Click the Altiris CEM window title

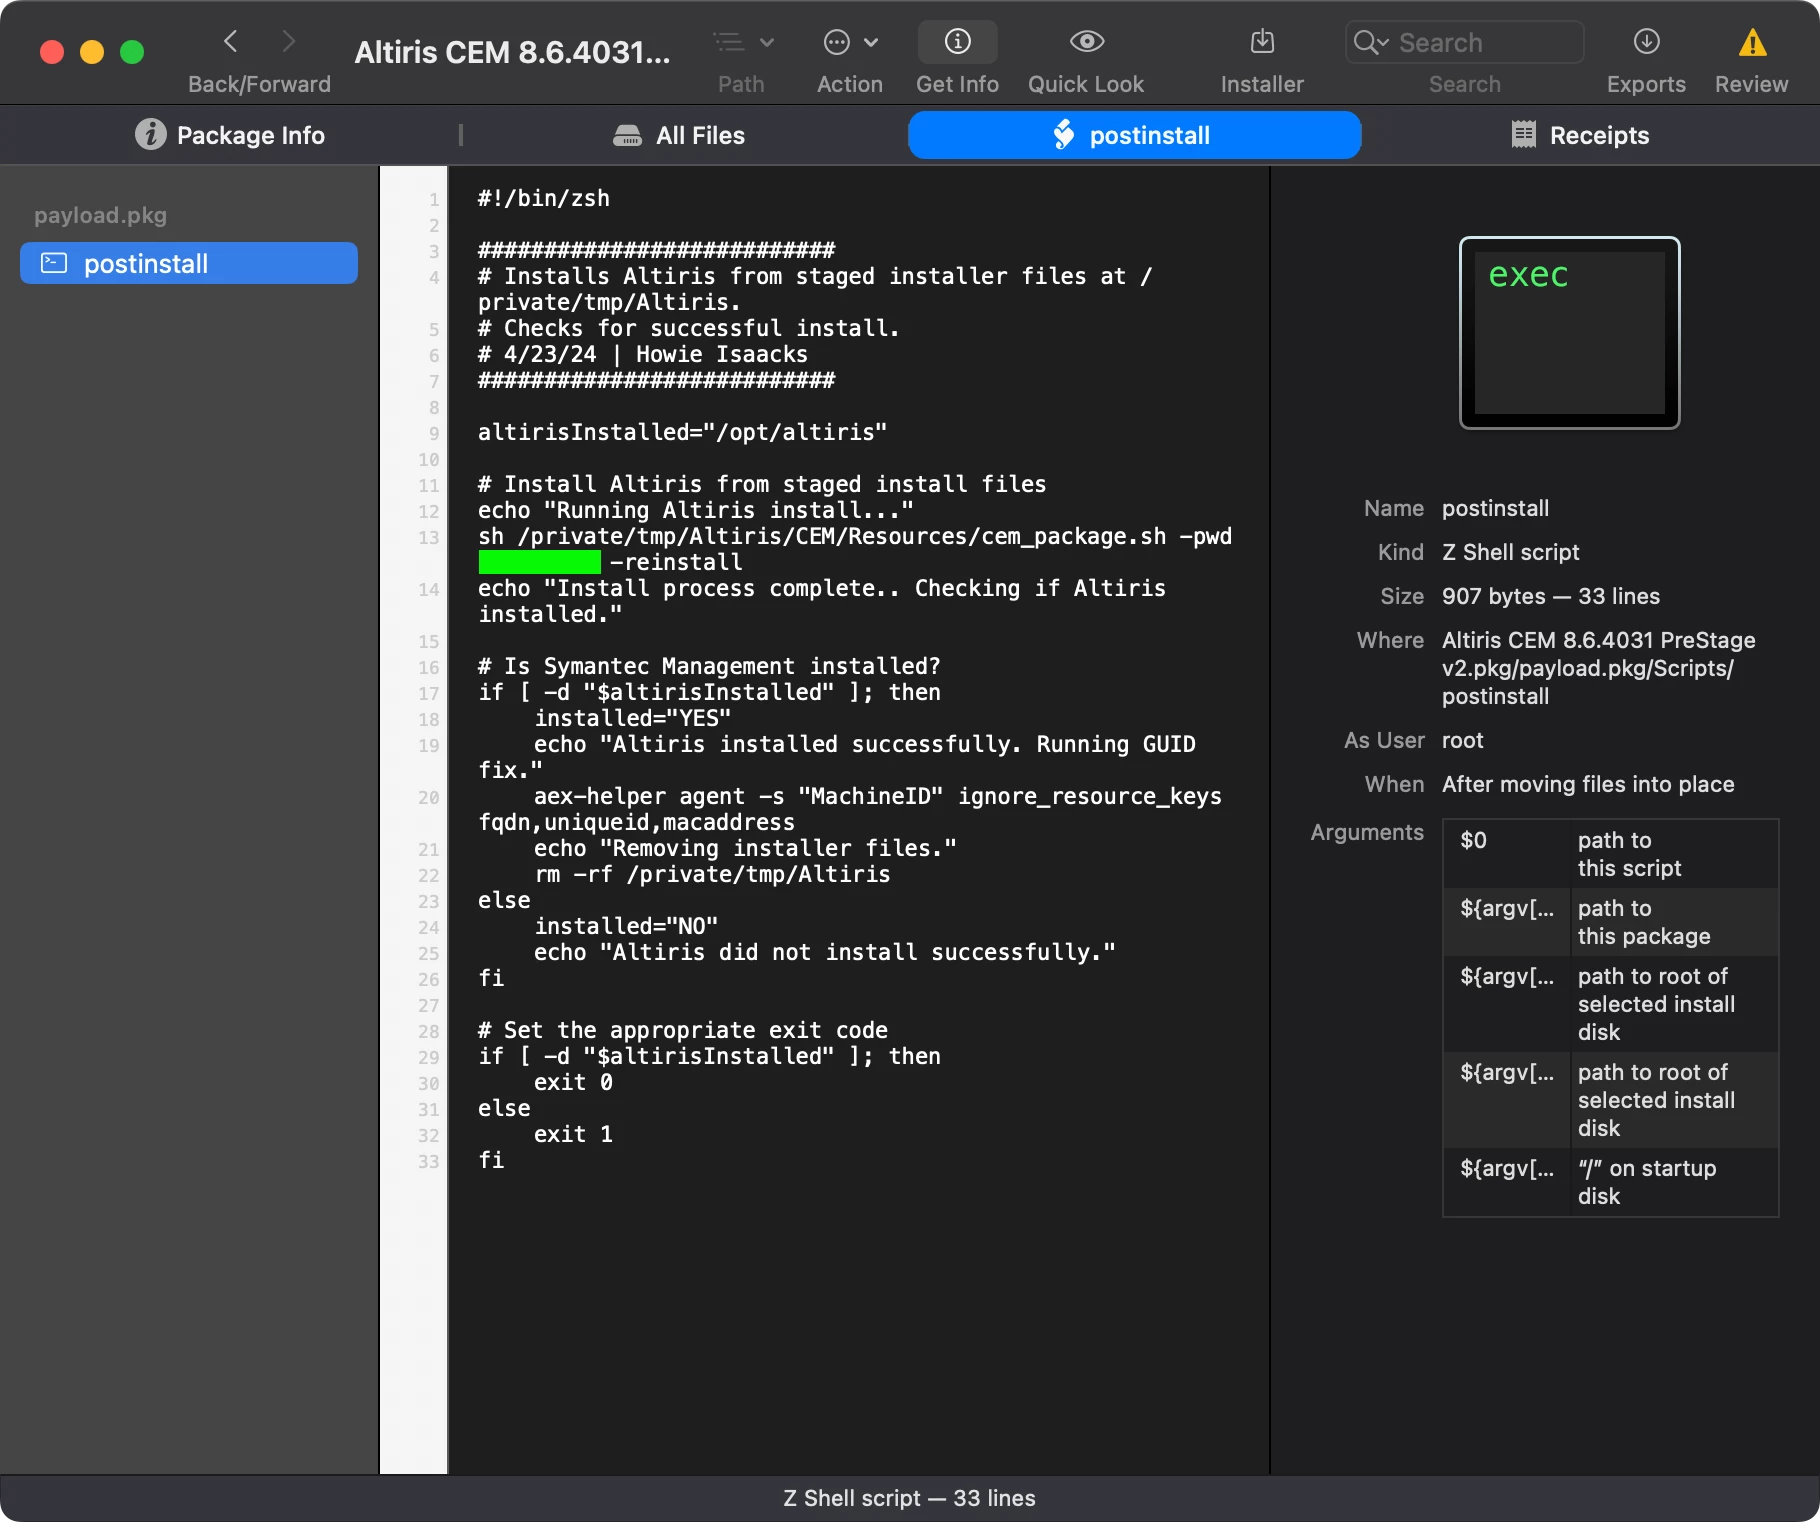(513, 52)
